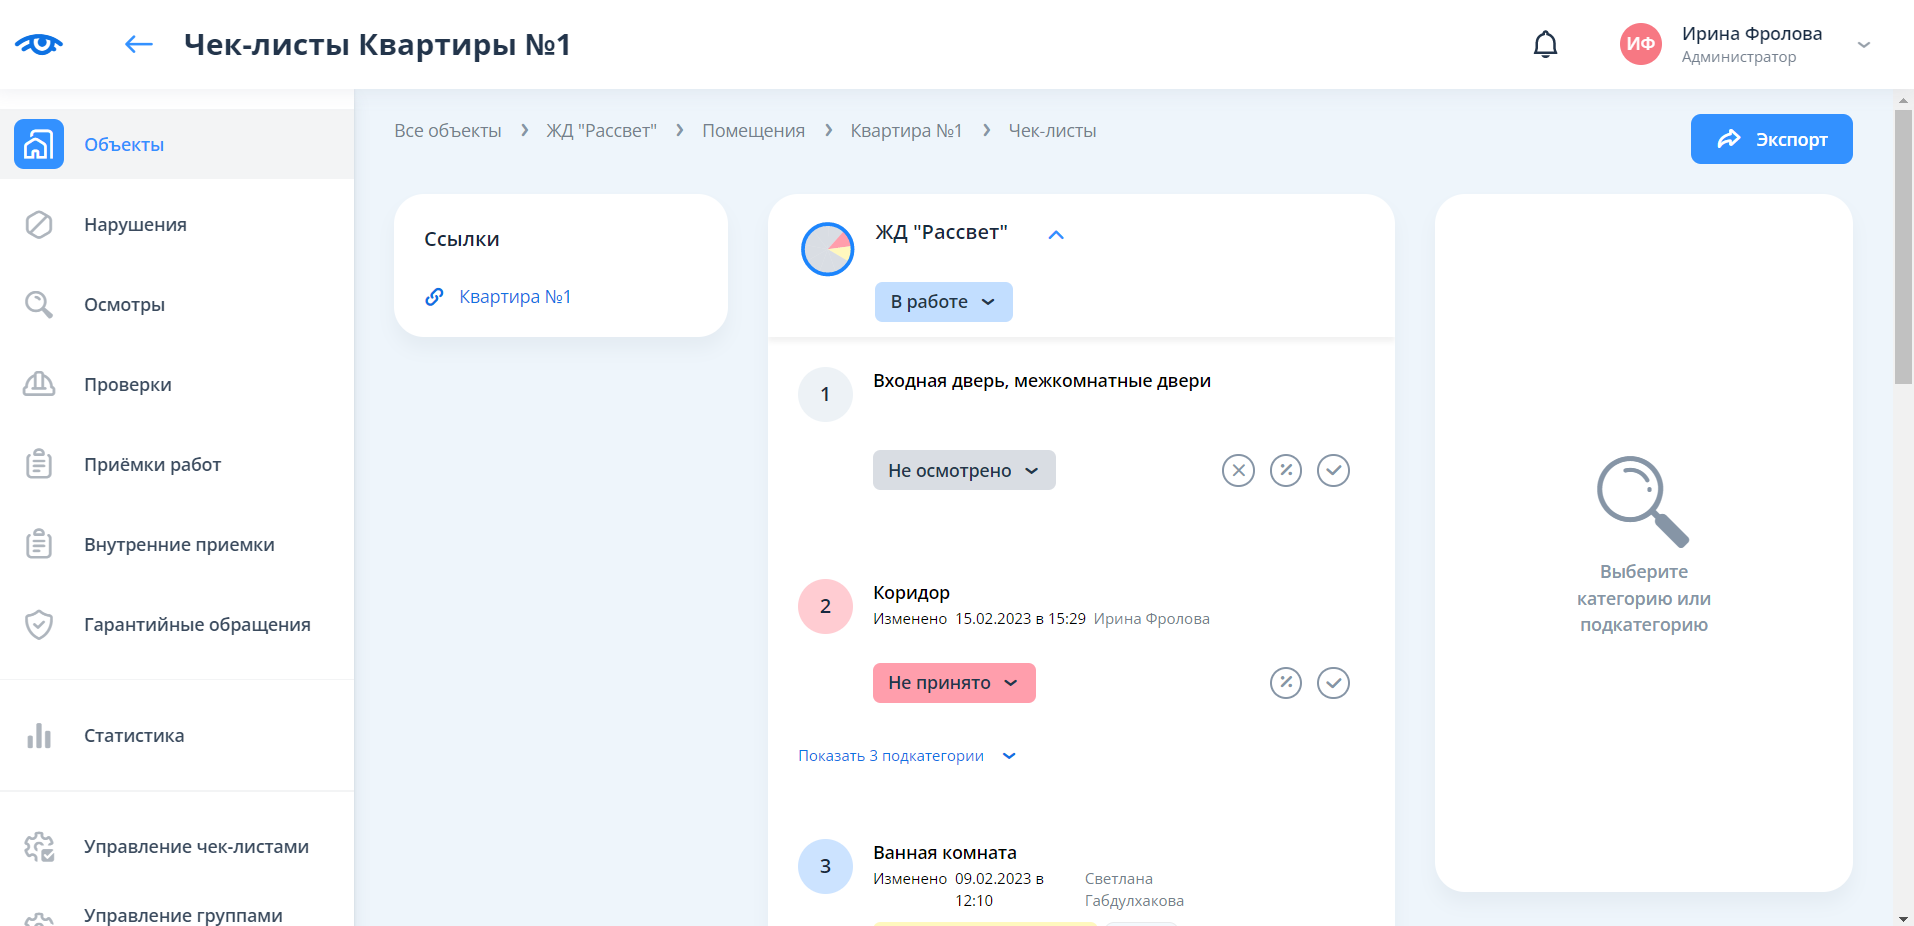The width and height of the screenshot is (1914, 926).
Task: Open the Квартира №1 link under Ссылки
Action: point(514,297)
